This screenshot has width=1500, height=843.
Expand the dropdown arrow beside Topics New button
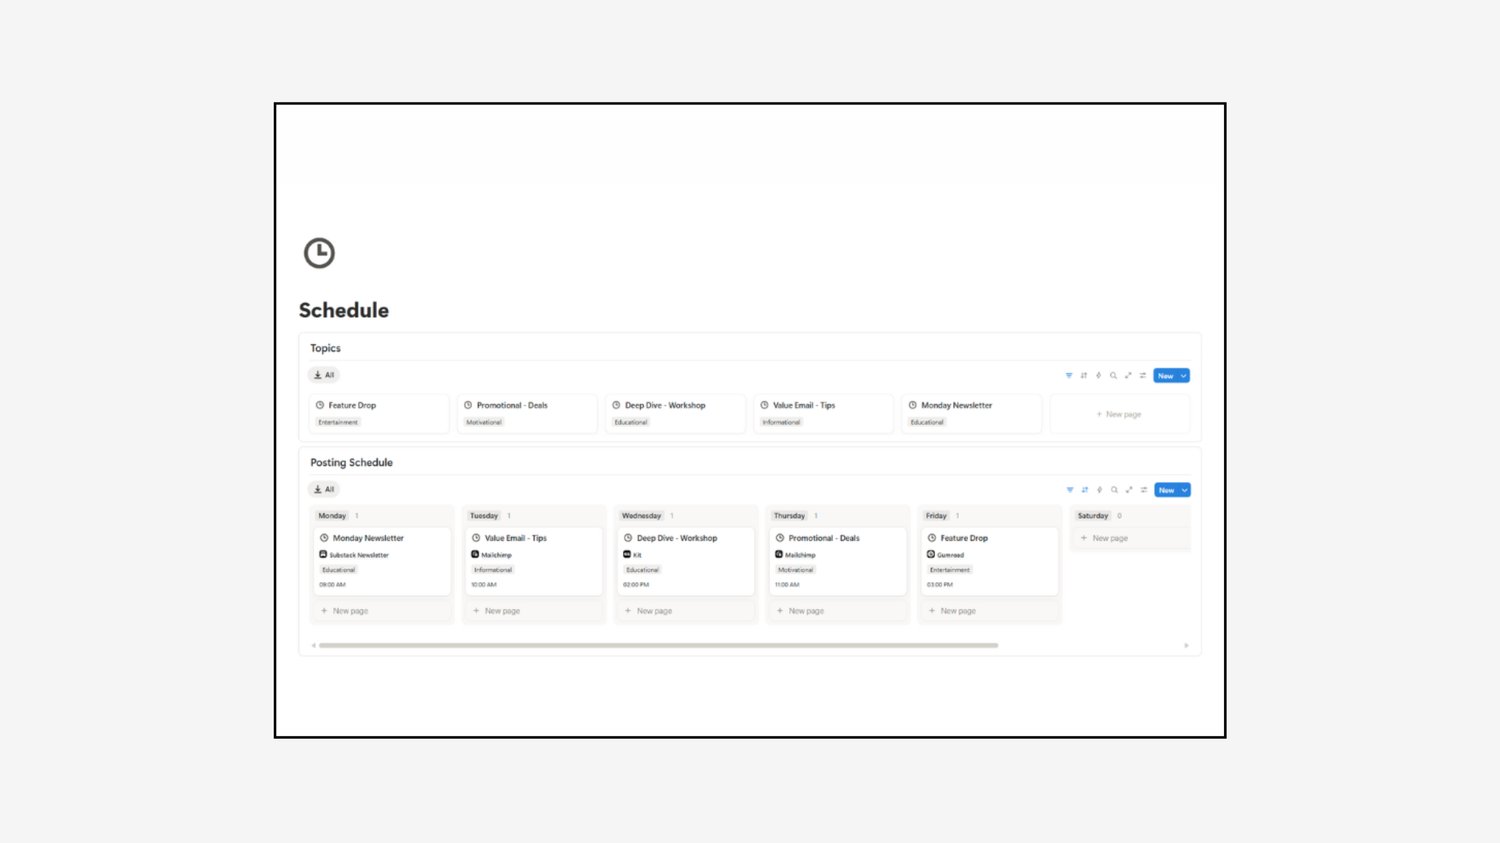(x=1184, y=376)
